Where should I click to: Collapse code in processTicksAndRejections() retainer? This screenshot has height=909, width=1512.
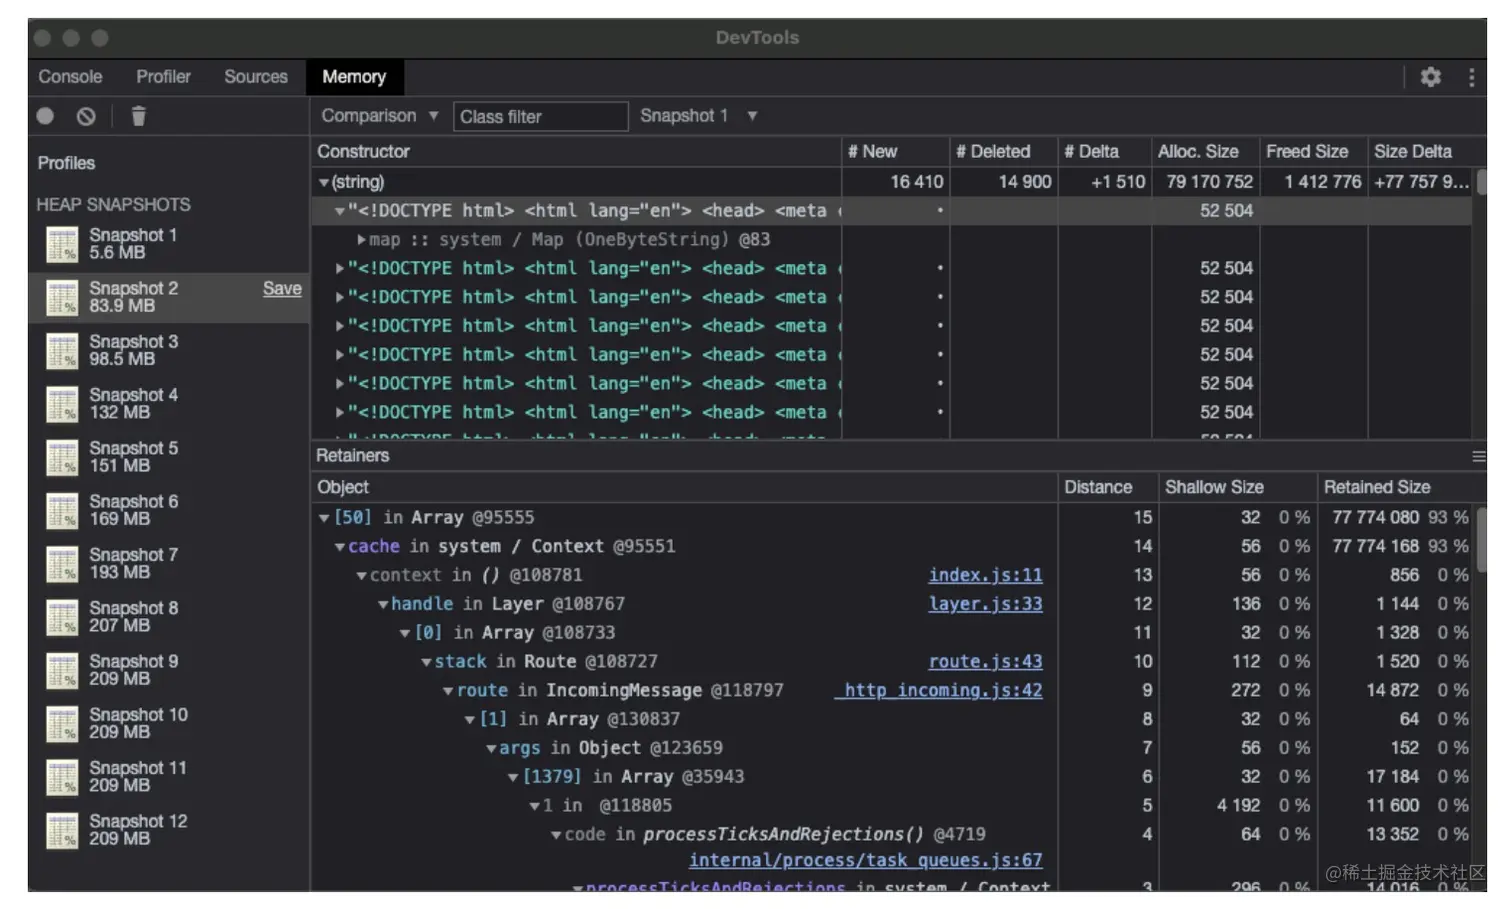pos(556,835)
